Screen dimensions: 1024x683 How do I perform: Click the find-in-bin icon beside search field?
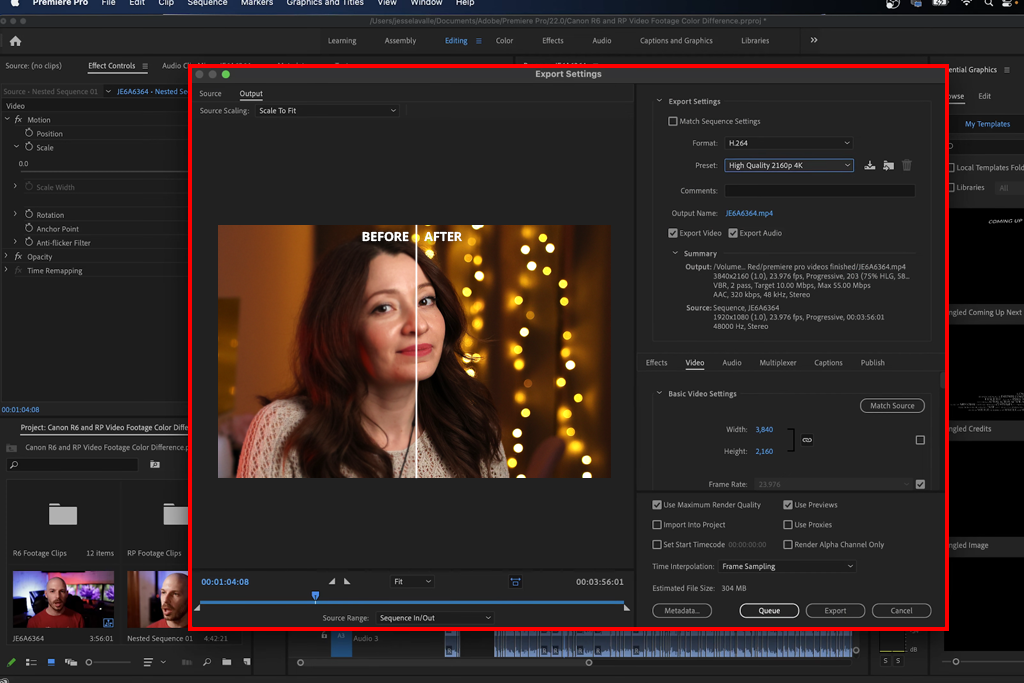tap(155, 464)
